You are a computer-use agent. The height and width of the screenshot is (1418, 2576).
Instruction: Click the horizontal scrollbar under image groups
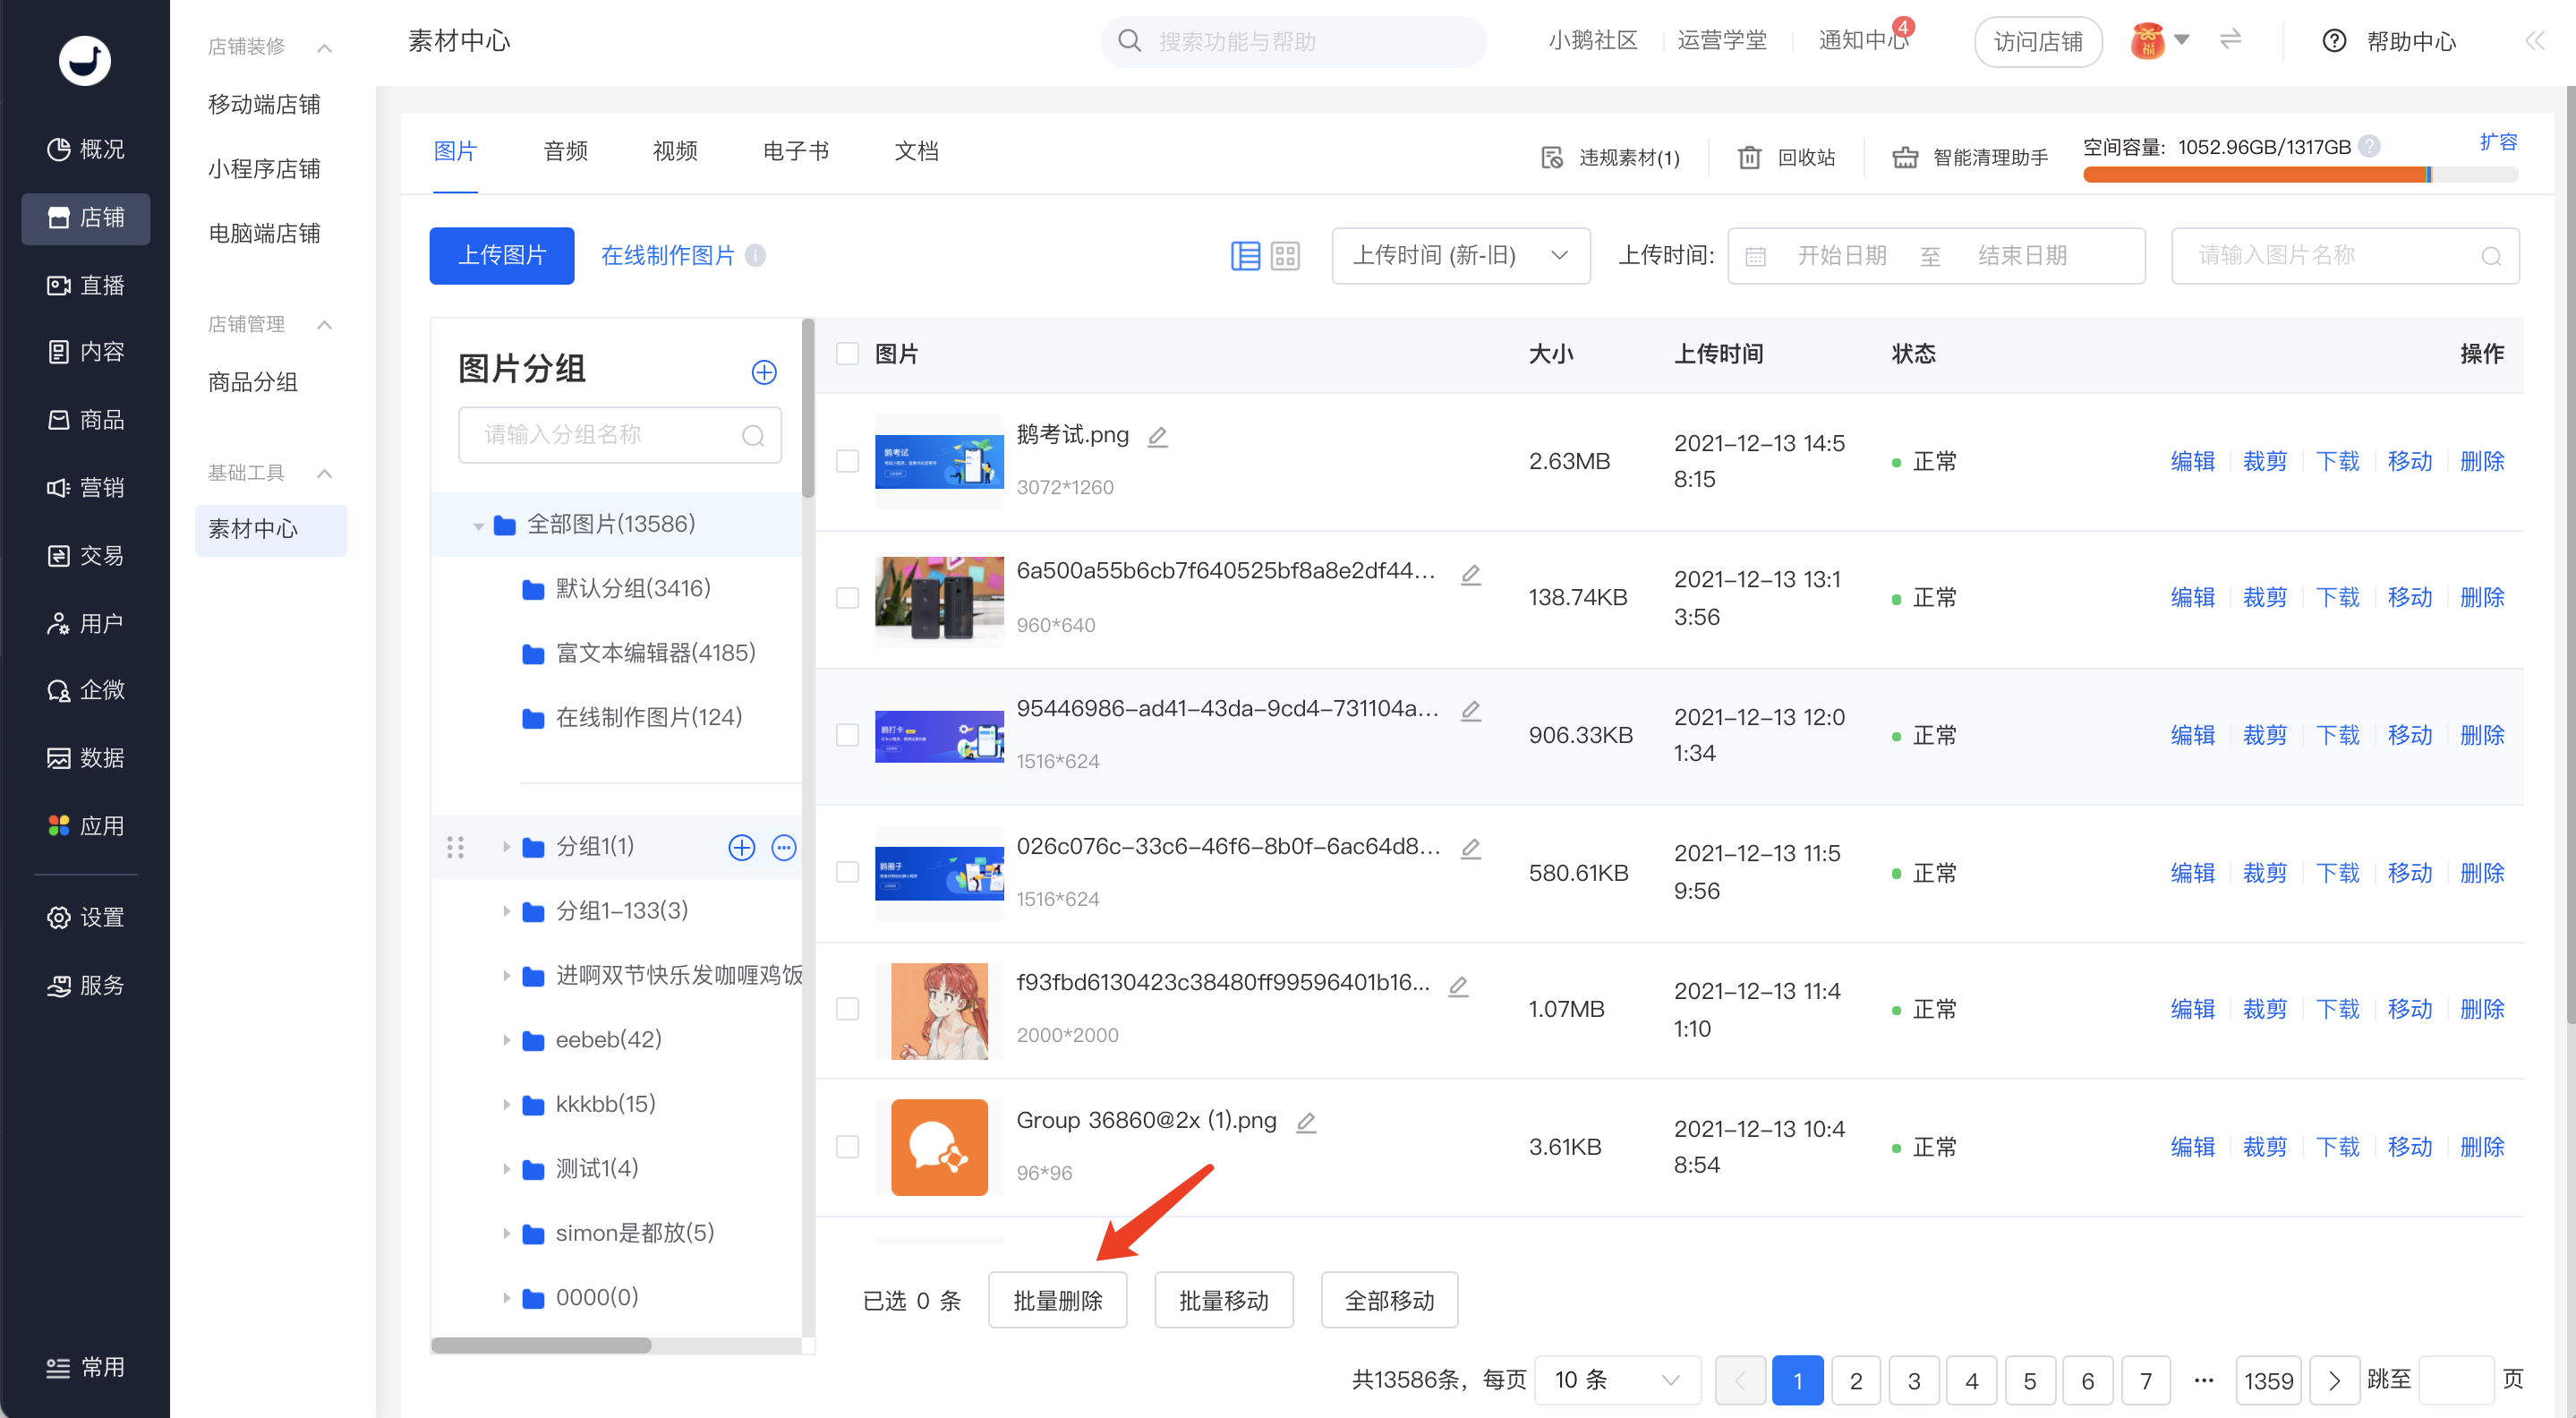tap(541, 1345)
